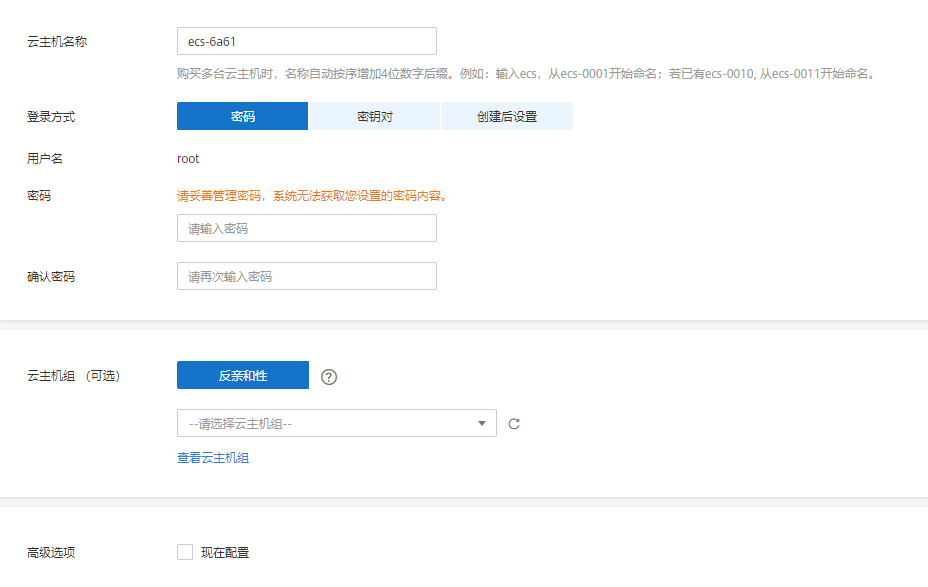Click the 请再次输入密码 confirmation field

(306, 277)
